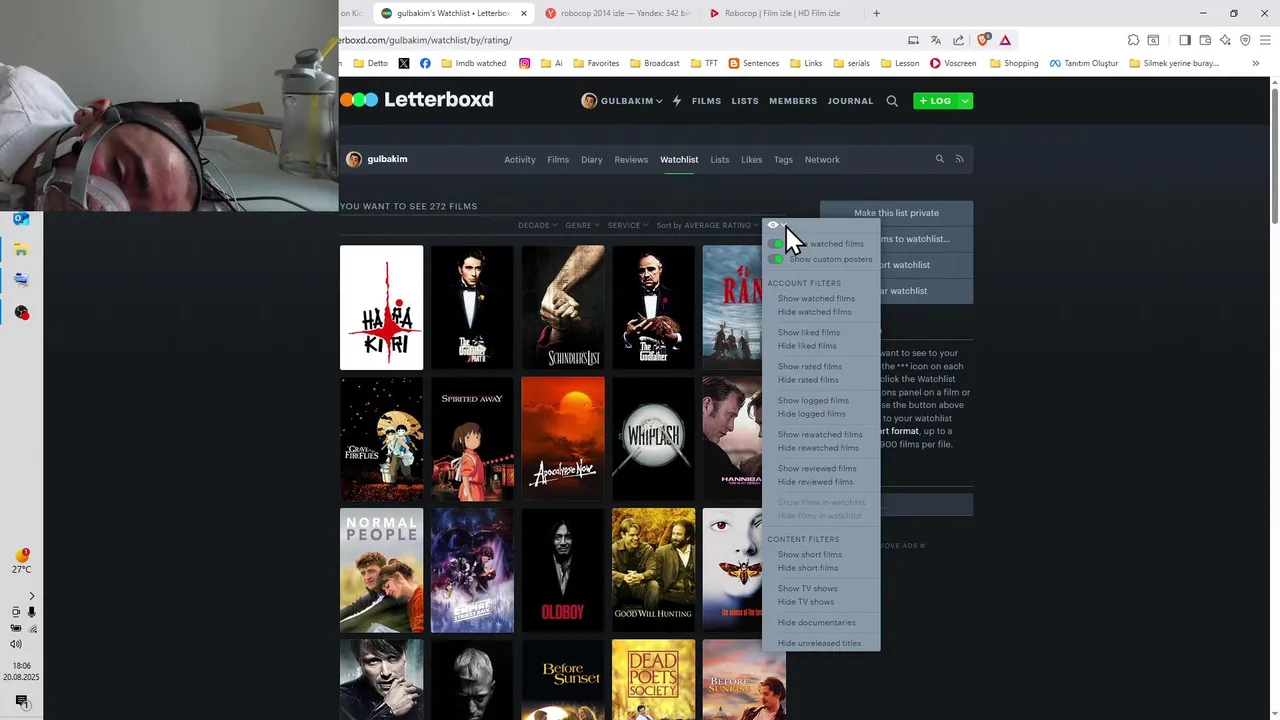1280x720 pixels.
Task: Select Show reviewed films filter
Action: point(817,469)
